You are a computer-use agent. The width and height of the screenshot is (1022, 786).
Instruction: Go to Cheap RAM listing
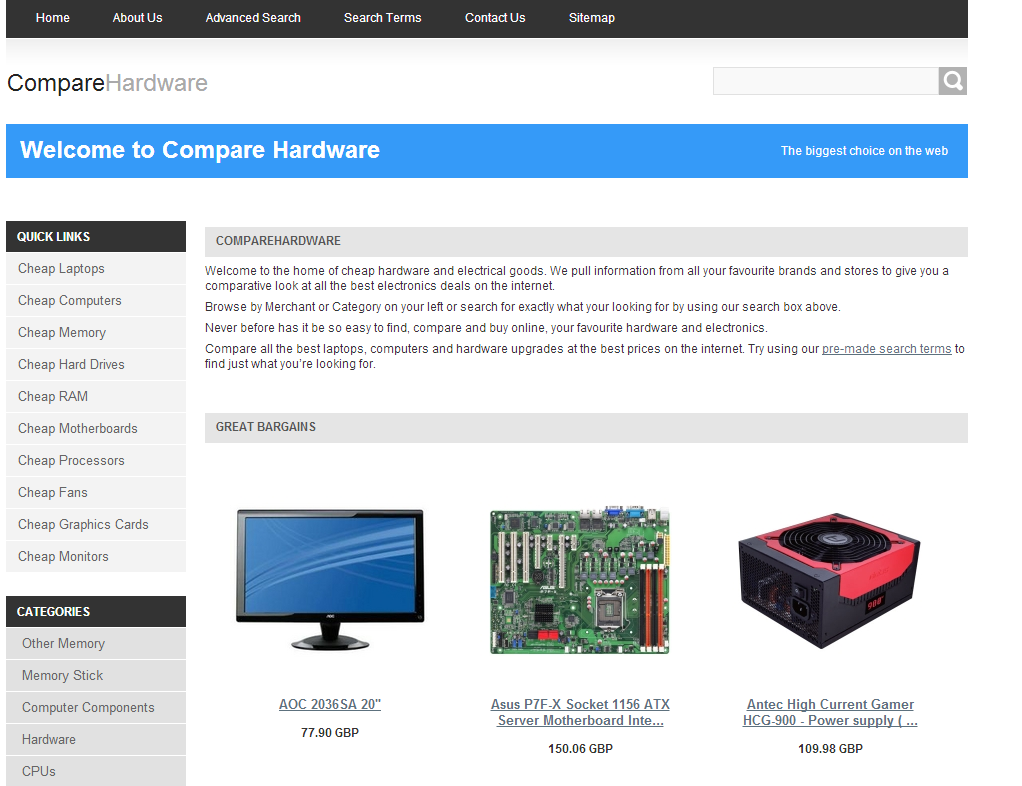pyautogui.click(x=96, y=396)
